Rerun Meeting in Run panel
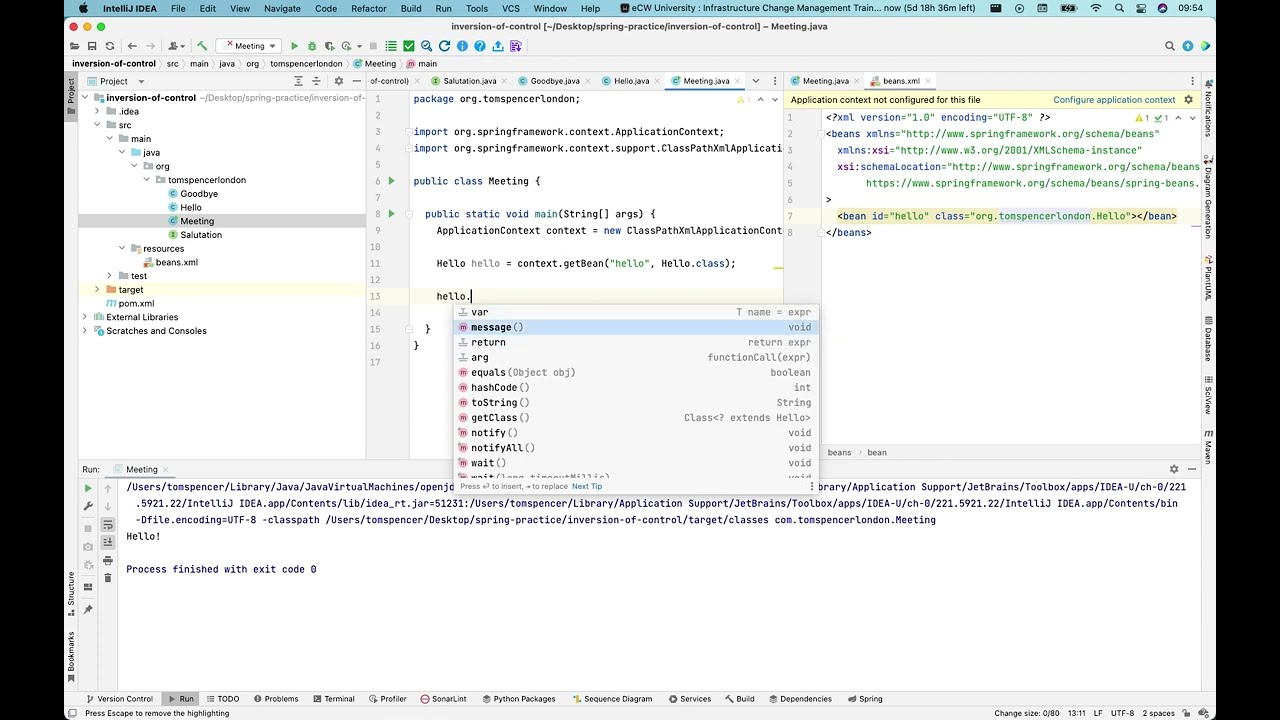The height and width of the screenshot is (720, 1280). (88, 488)
